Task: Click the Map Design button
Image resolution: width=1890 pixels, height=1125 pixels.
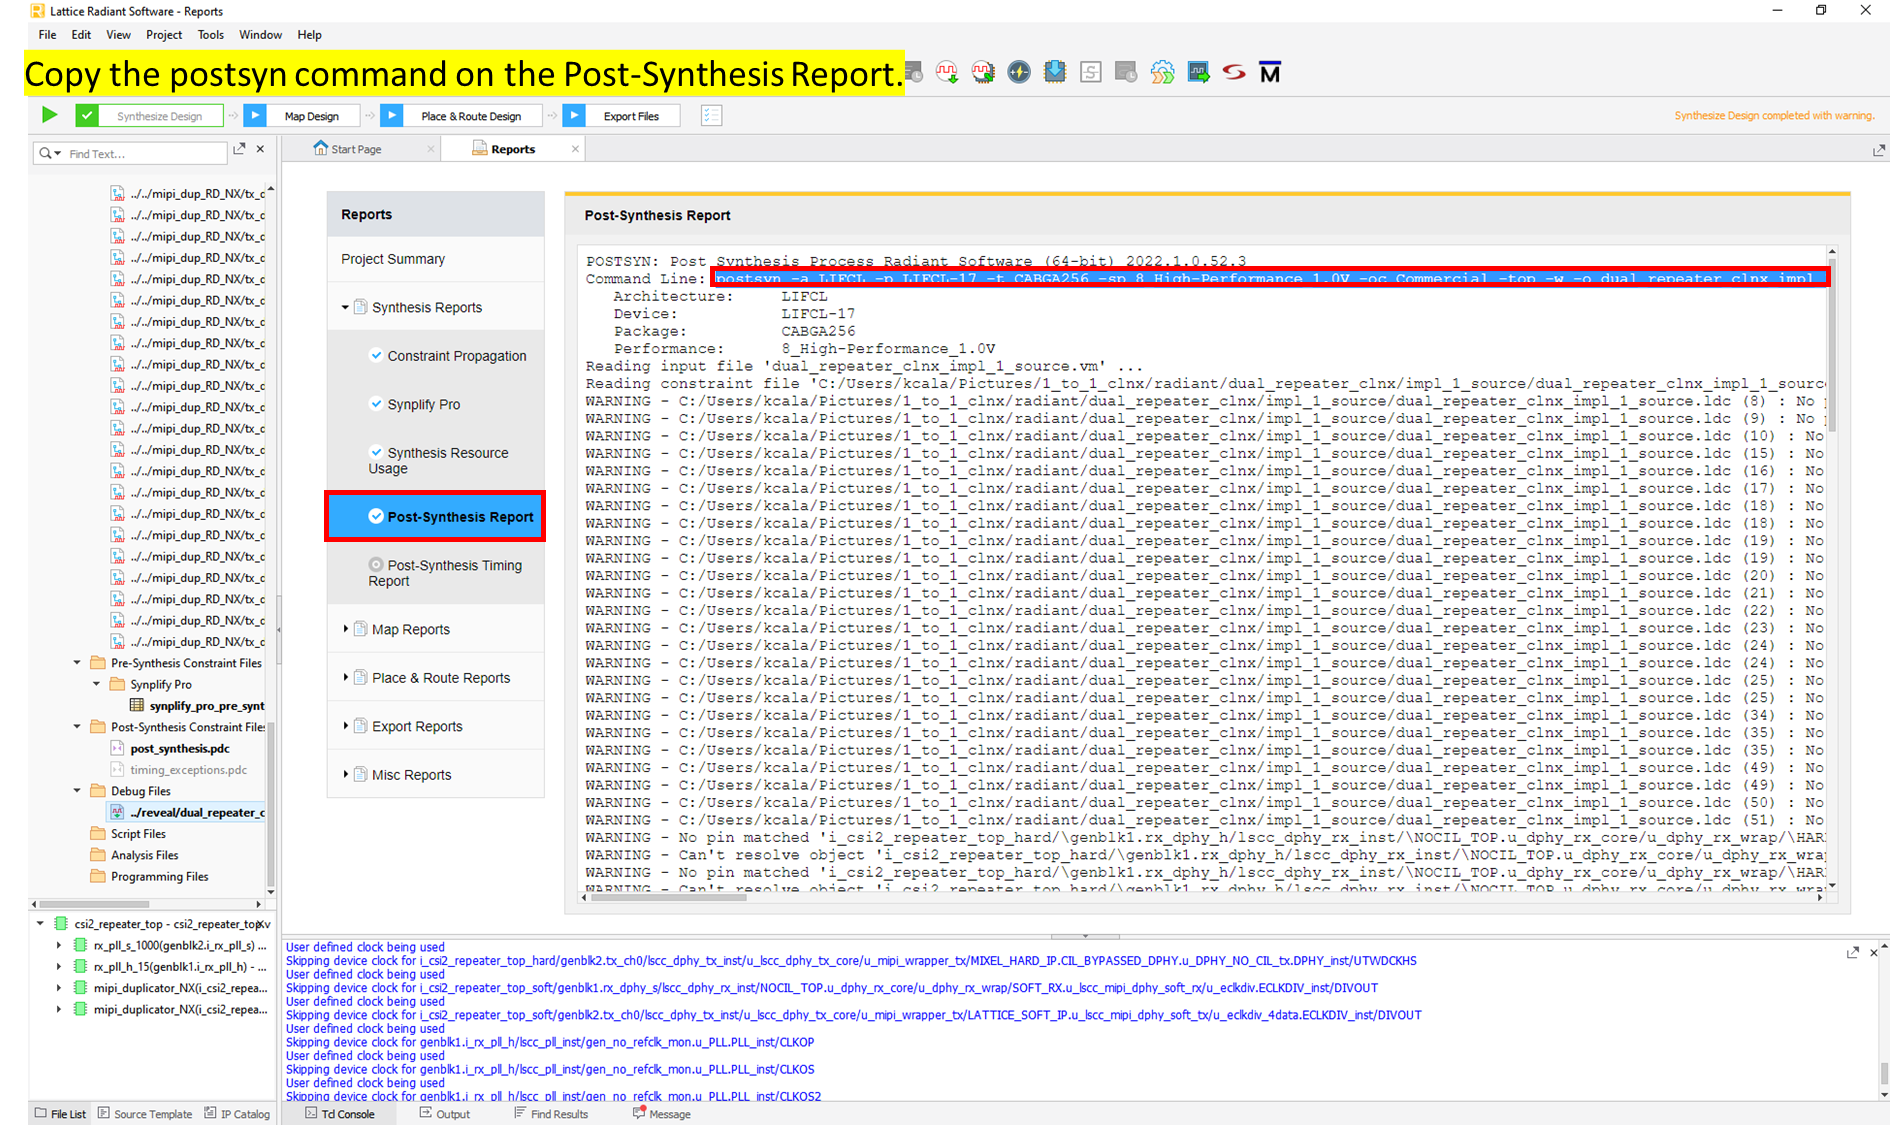Action: (x=311, y=116)
